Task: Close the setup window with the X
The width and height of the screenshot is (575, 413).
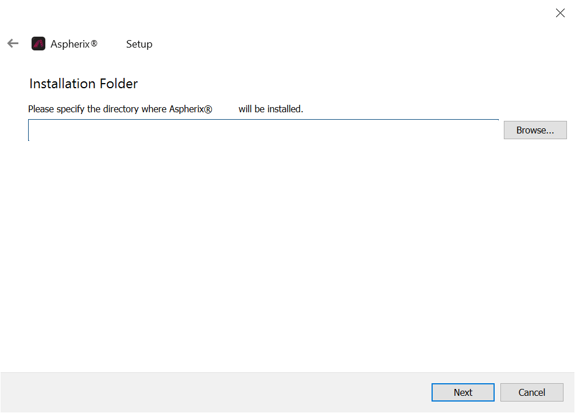Action: pos(560,13)
